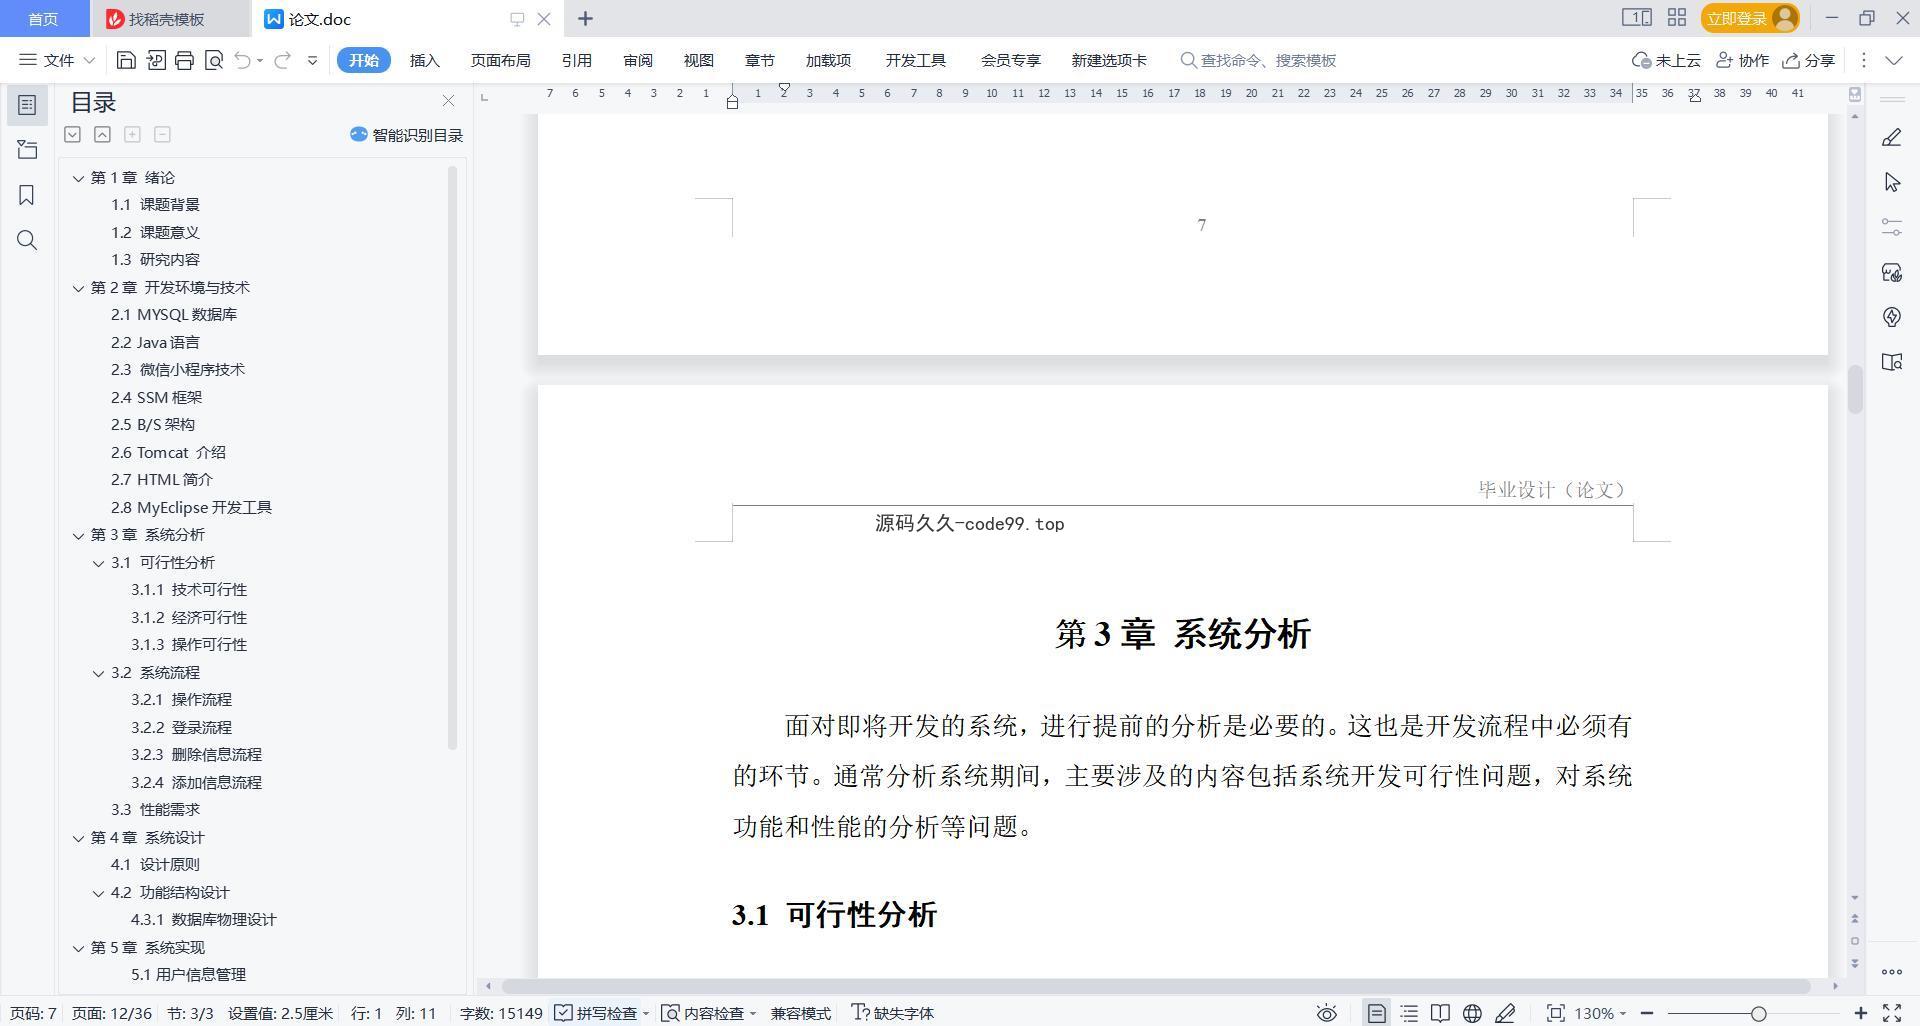The width and height of the screenshot is (1920, 1026).
Task: Jump to 3.2.3 删除信息流程 in outline
Action: pos(196,755)
